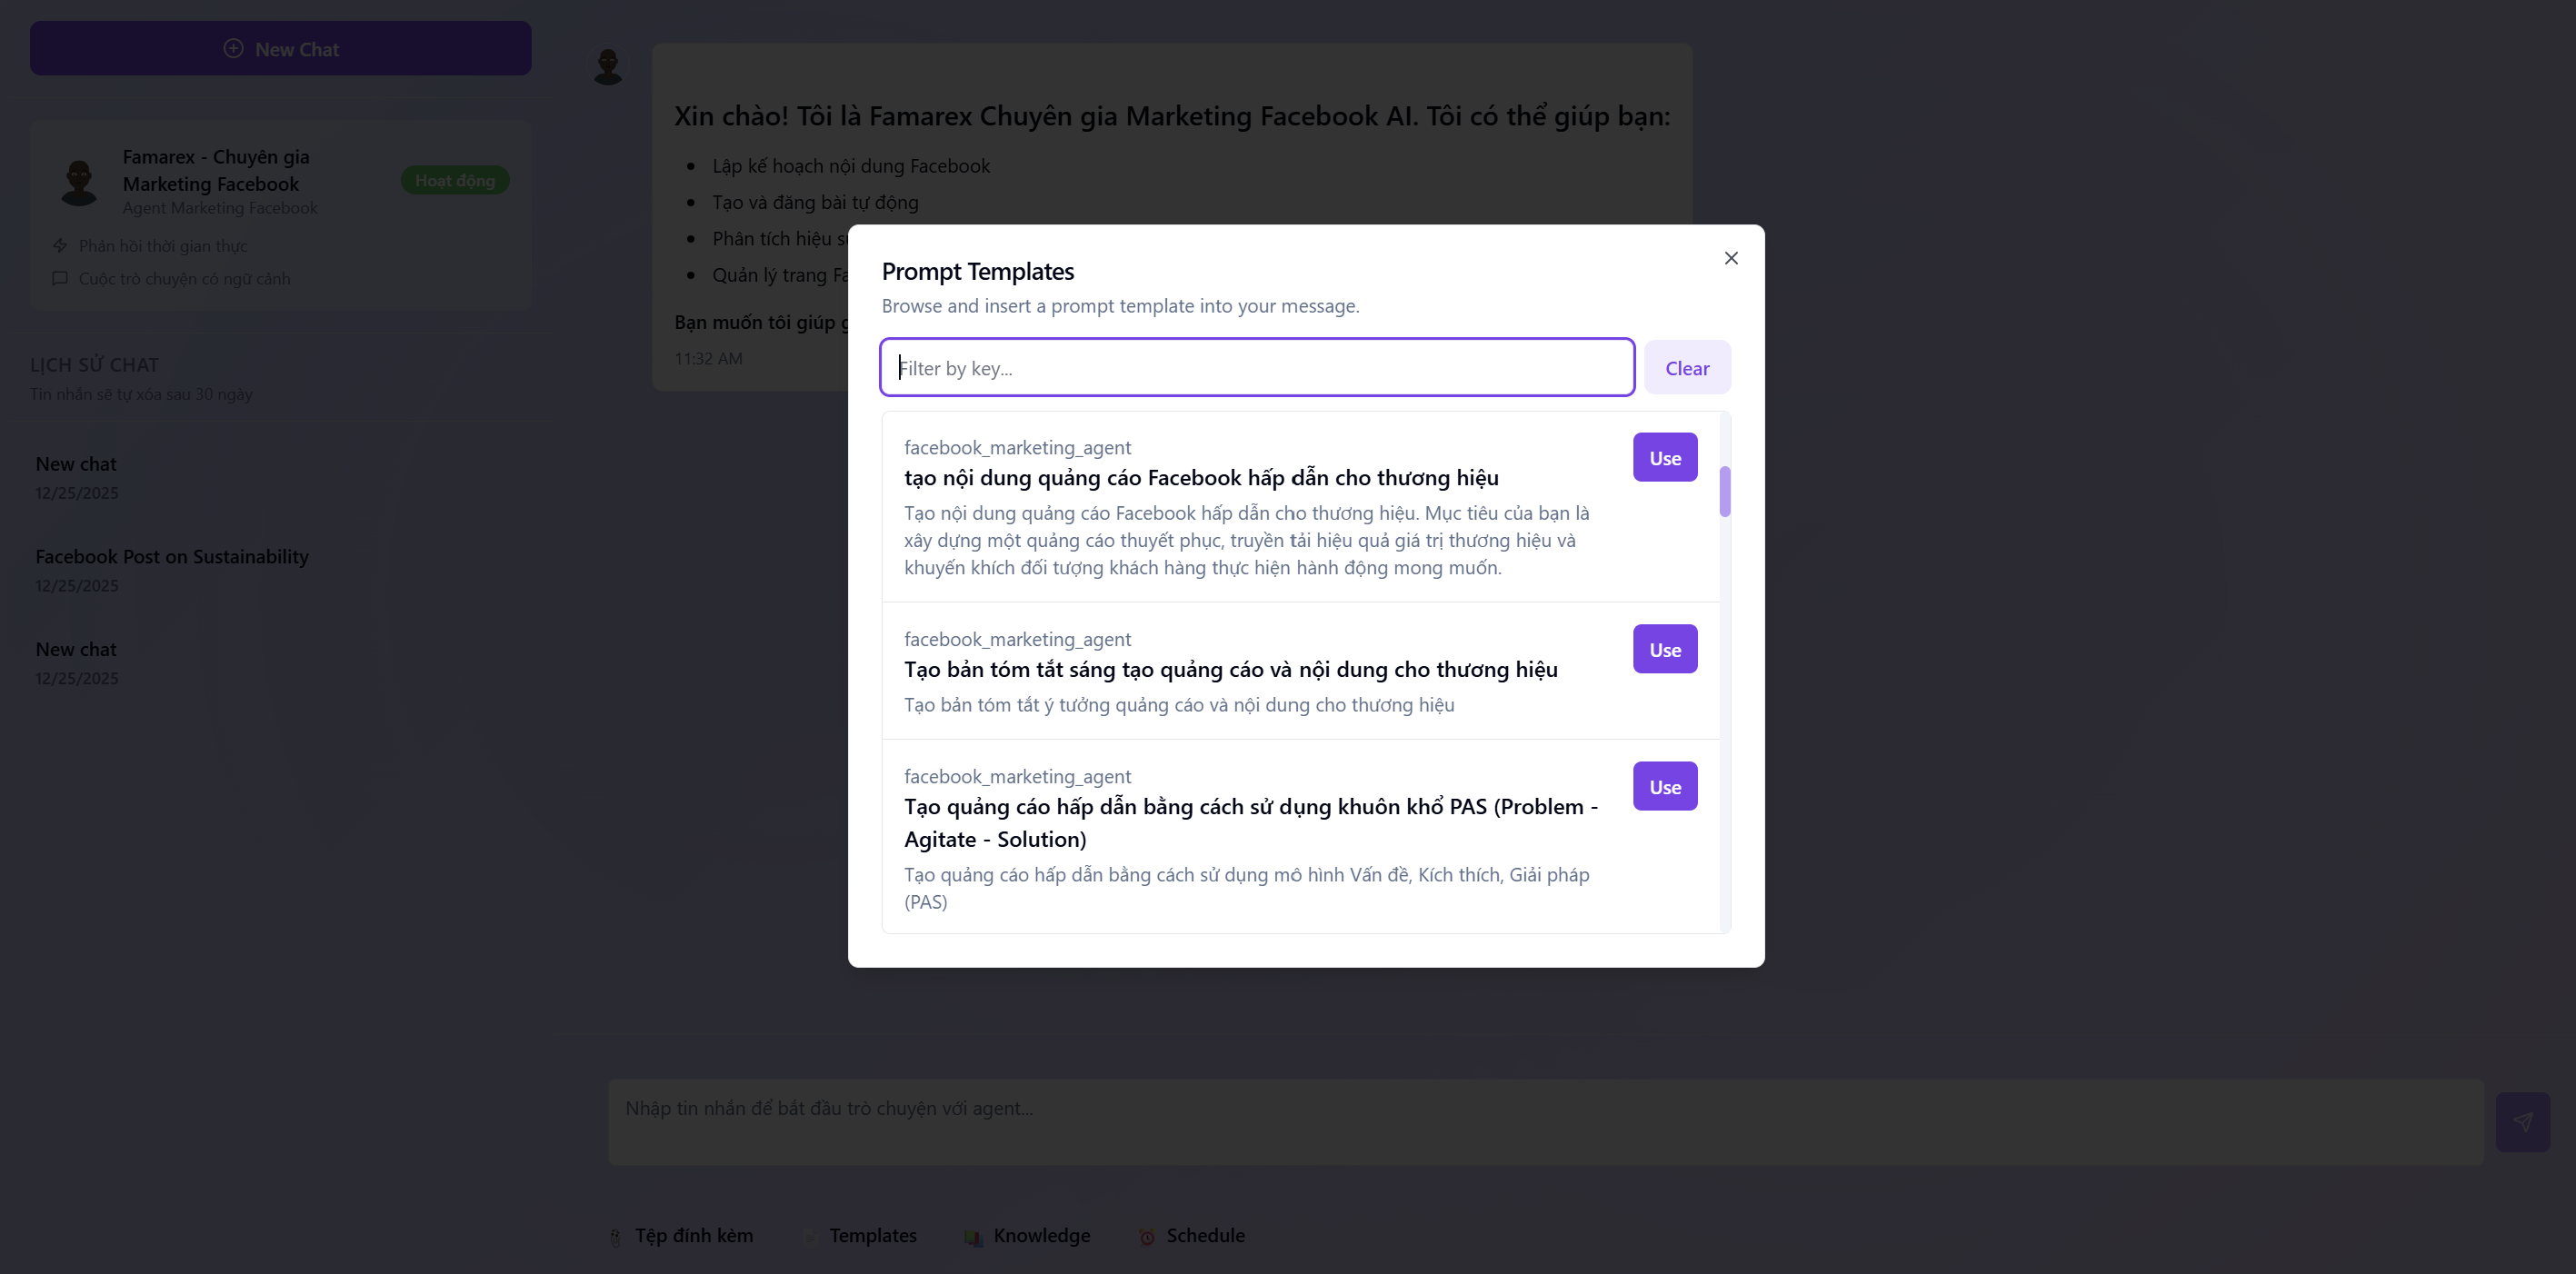This screenshot has width=2576, height=1274.
Task: Send the message with the paper plane icon
Action: [x=2522, y=1121]
